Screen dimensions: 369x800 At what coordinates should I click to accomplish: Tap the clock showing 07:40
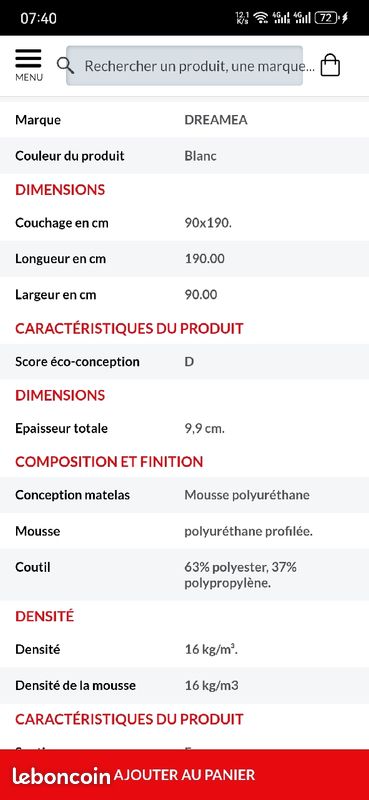pos(38,18)
